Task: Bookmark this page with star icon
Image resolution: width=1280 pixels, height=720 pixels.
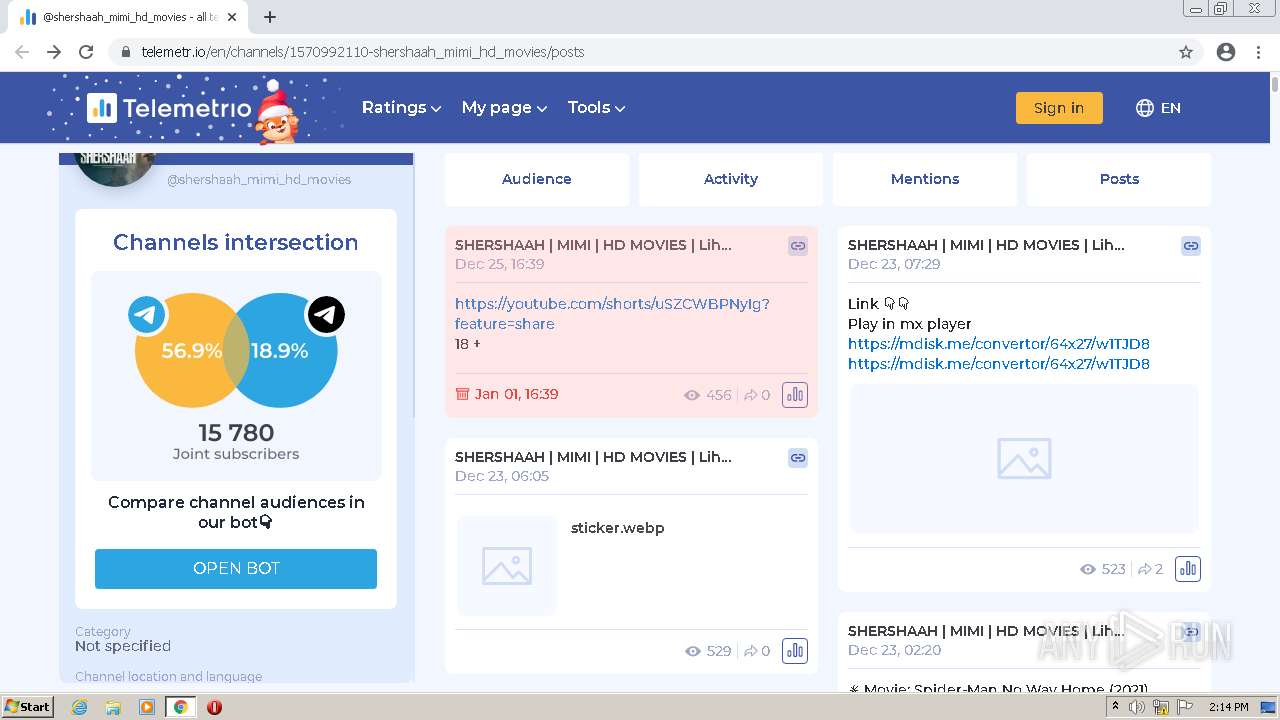Action: (1186, 52)
